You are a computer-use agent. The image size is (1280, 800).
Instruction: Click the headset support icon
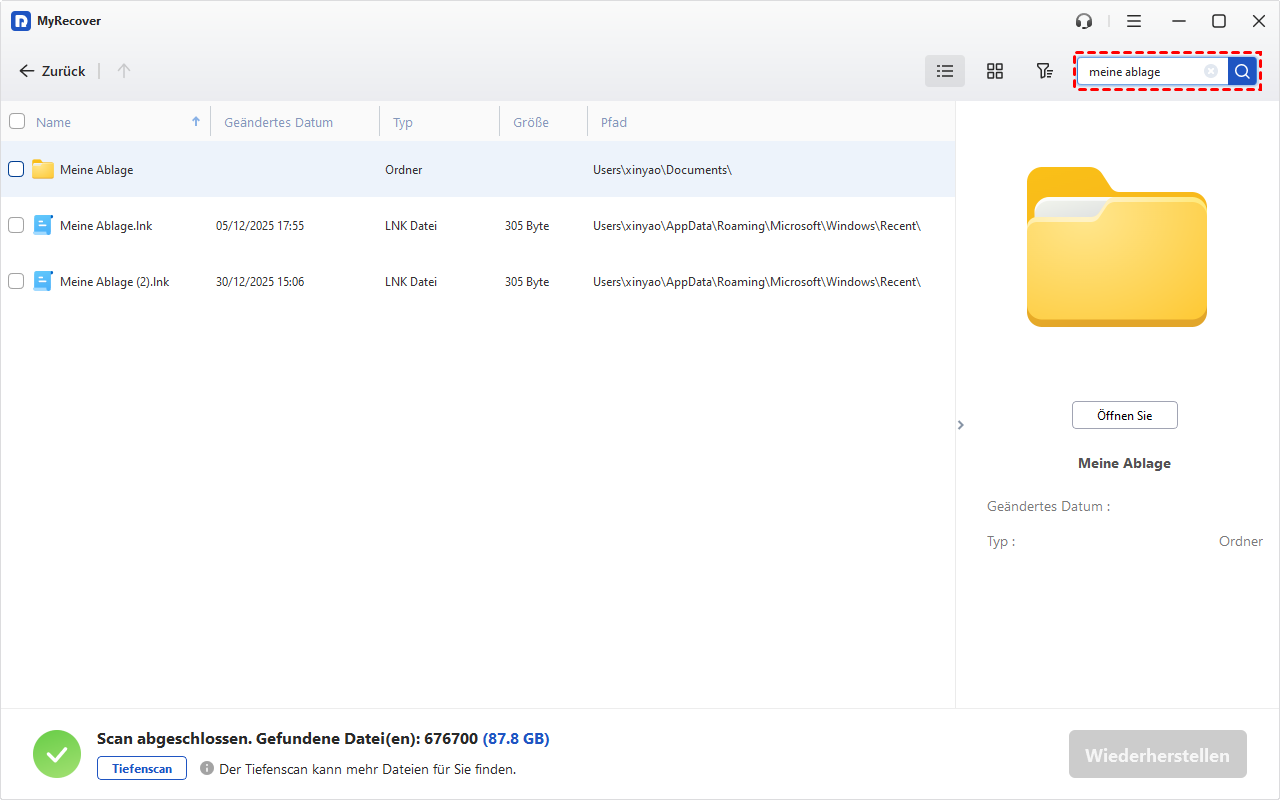tap(1084, 21)
